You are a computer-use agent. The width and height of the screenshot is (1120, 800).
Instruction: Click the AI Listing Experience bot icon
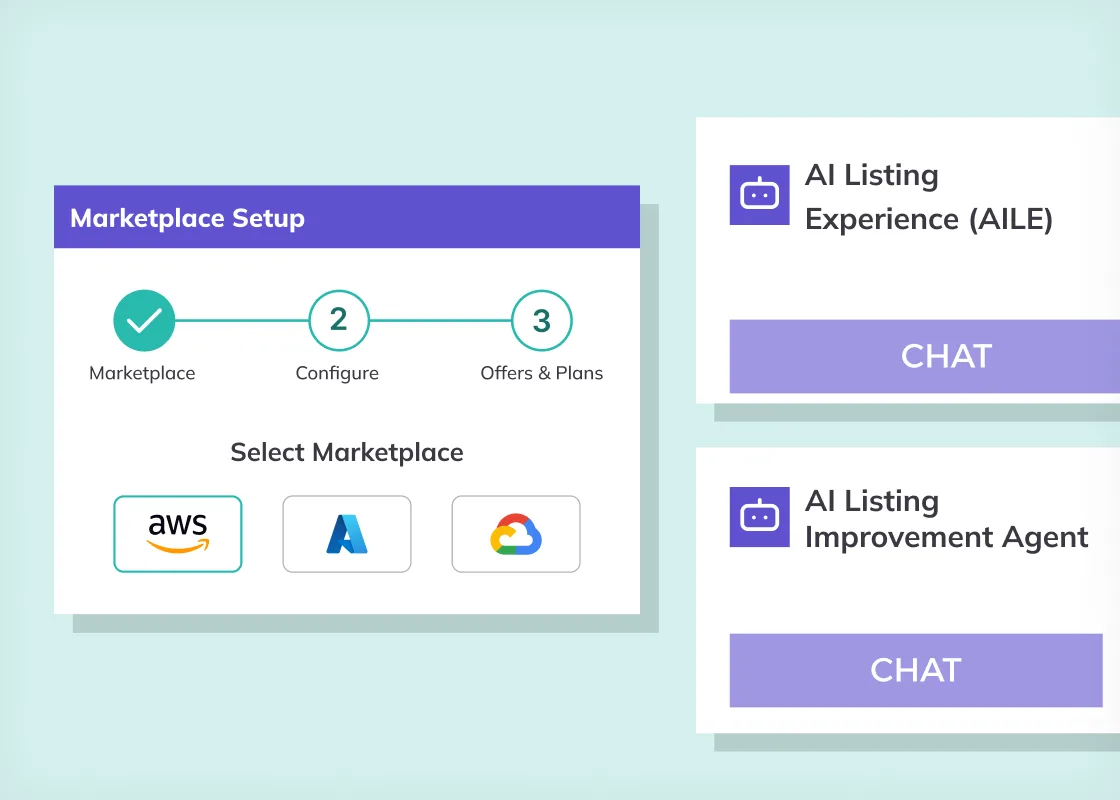click(759, 195)
